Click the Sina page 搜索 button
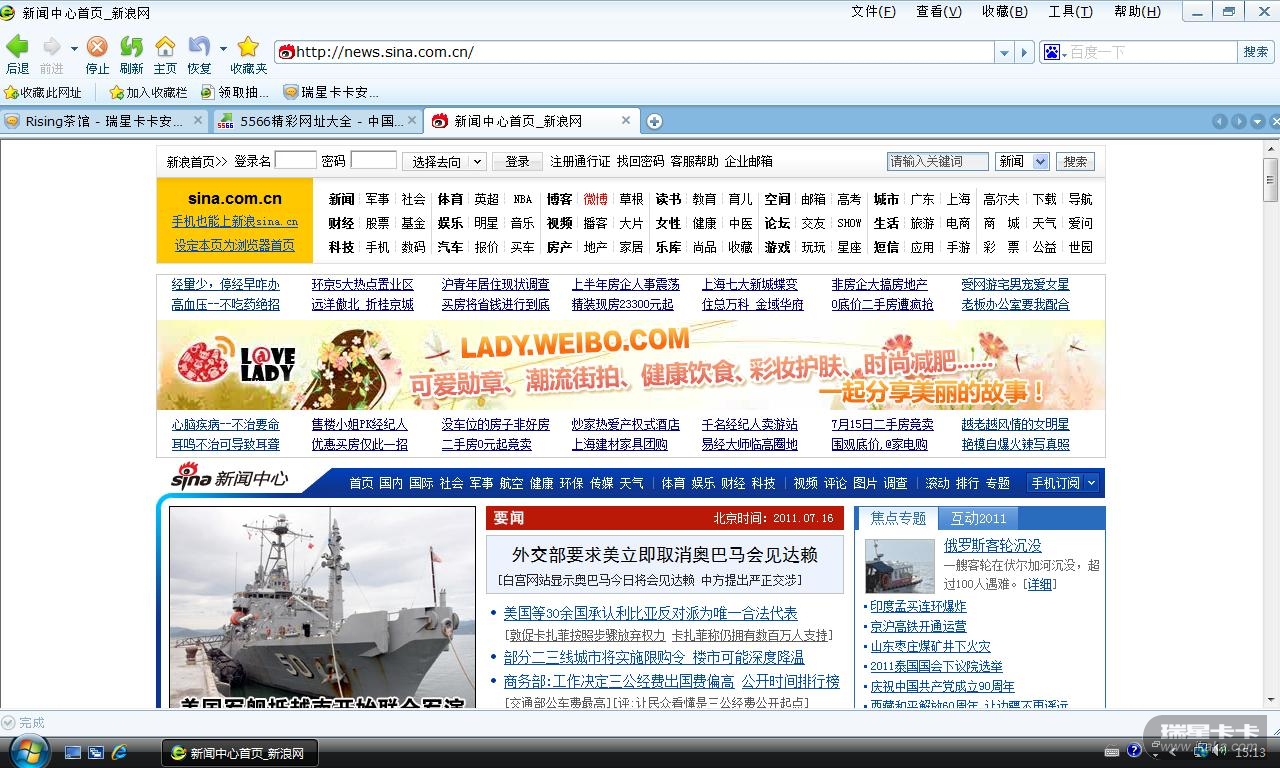Screen dimensions: 1280x768 pos(1075,161)
